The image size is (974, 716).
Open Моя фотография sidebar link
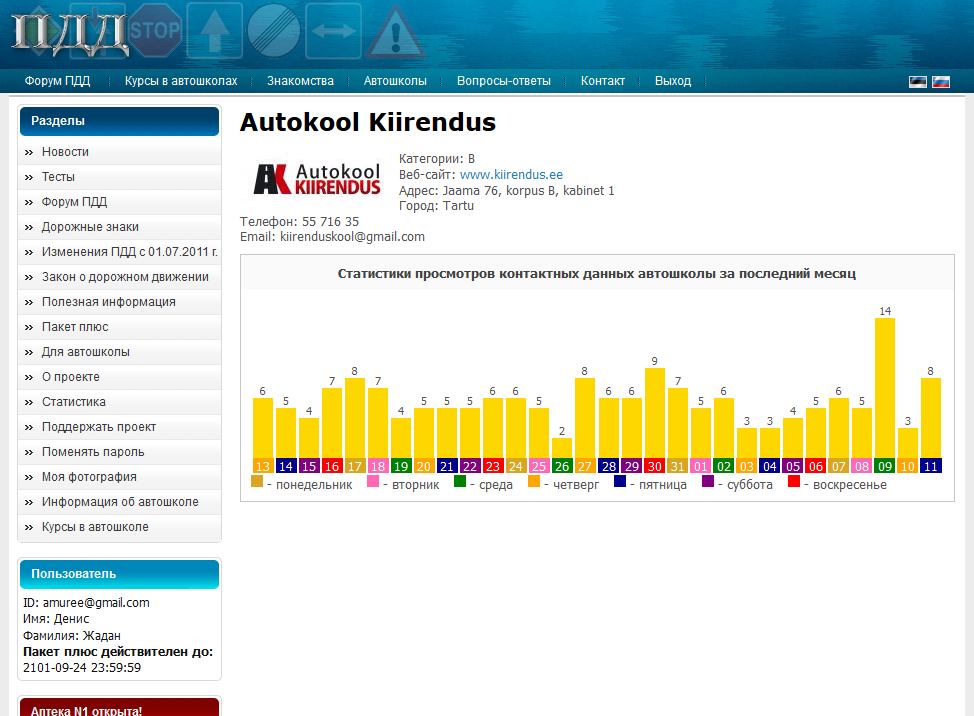pos(119,477)
